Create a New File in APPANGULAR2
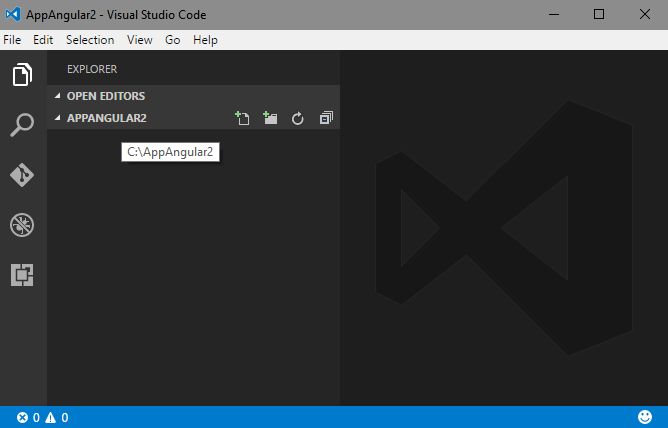The image size is (668, 428). tap(242, 118)
